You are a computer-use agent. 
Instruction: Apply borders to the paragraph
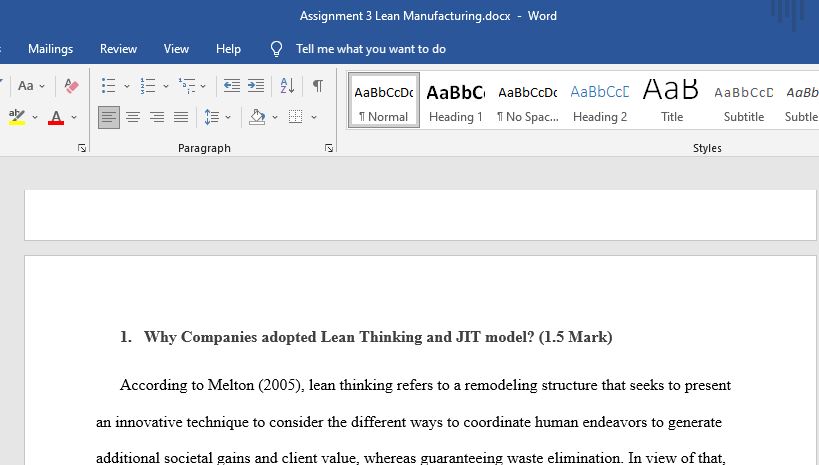(296, 117)
